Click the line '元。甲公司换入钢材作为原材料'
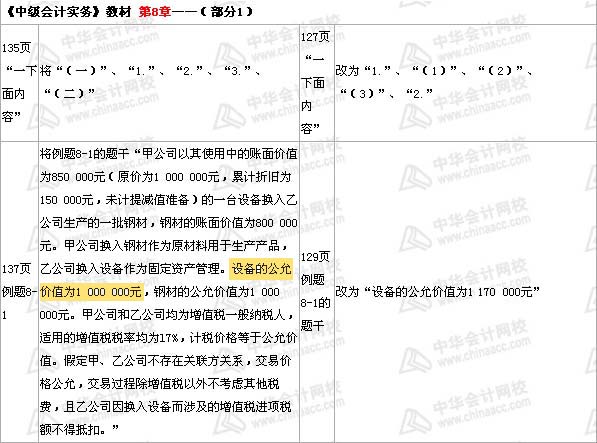This screenshot has width=597, height=443. tap(164, 246)
